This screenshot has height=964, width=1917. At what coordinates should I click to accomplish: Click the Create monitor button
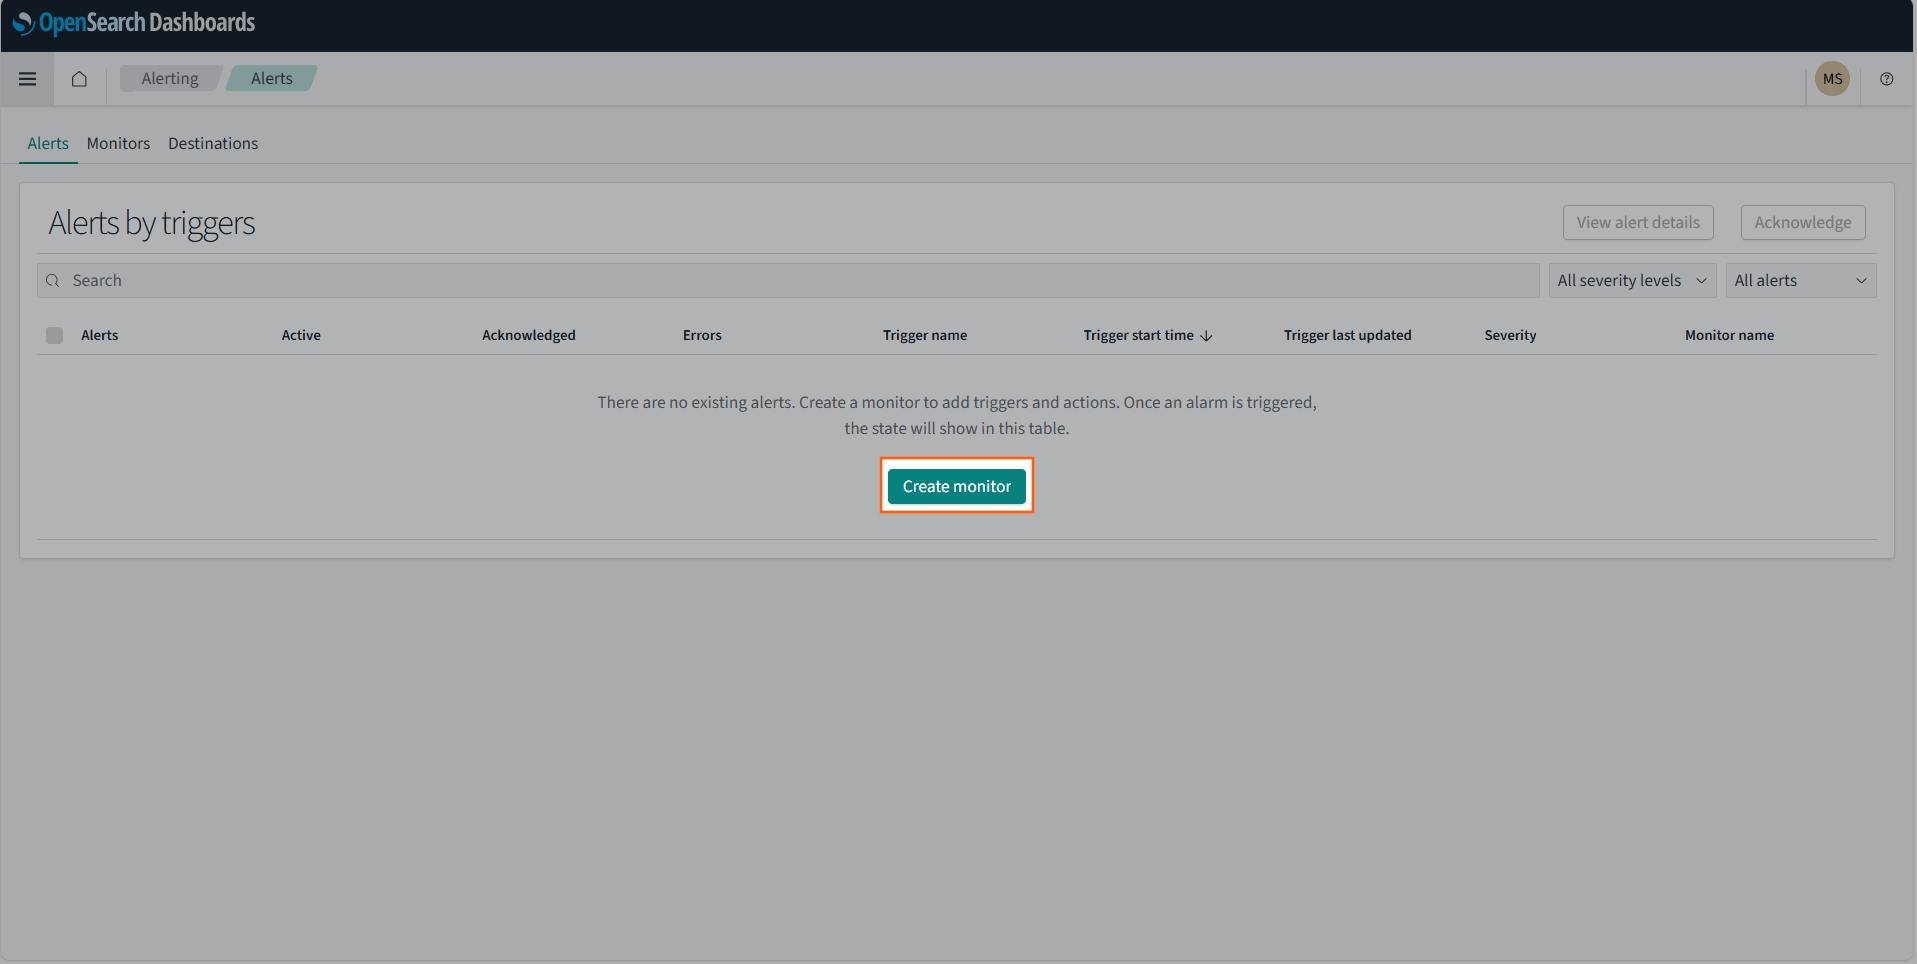pyautogui.click(x=956, y=486)
